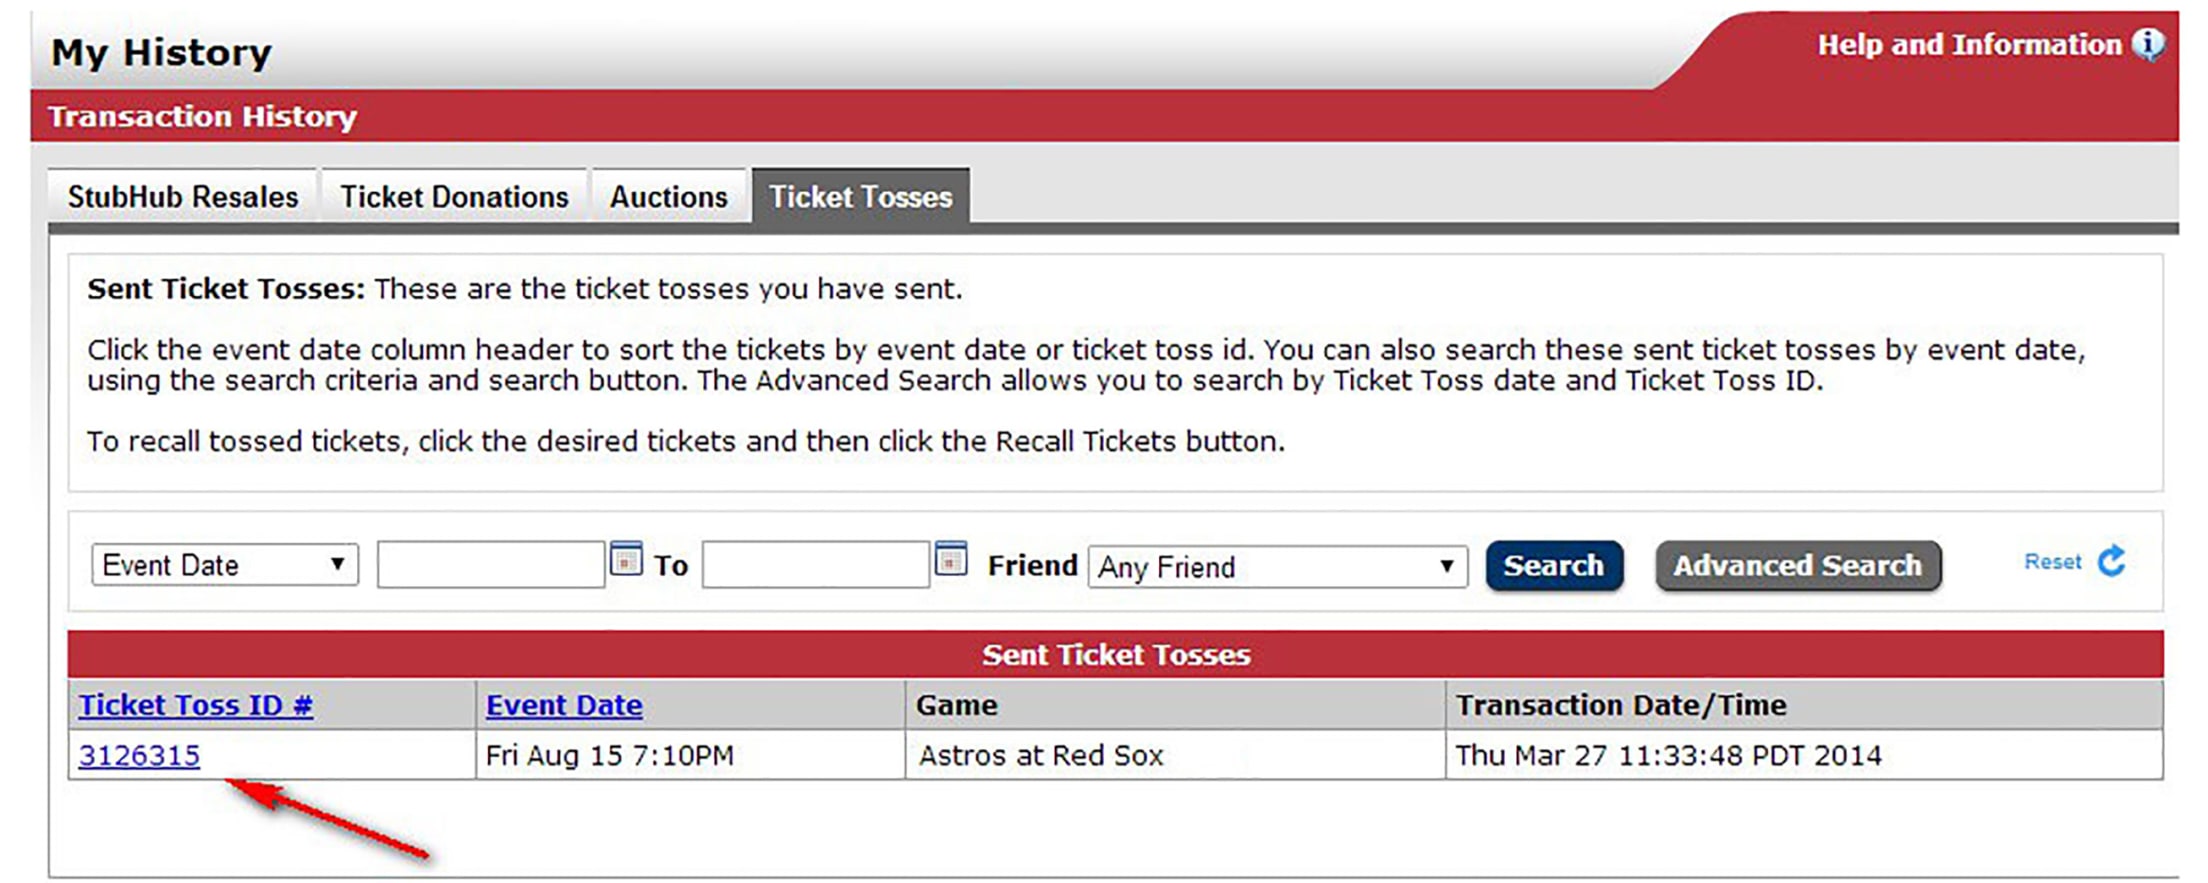Click the start date input field
Image resolution: width=2208 pixels, height=883 pixels.
pos(490,565)
